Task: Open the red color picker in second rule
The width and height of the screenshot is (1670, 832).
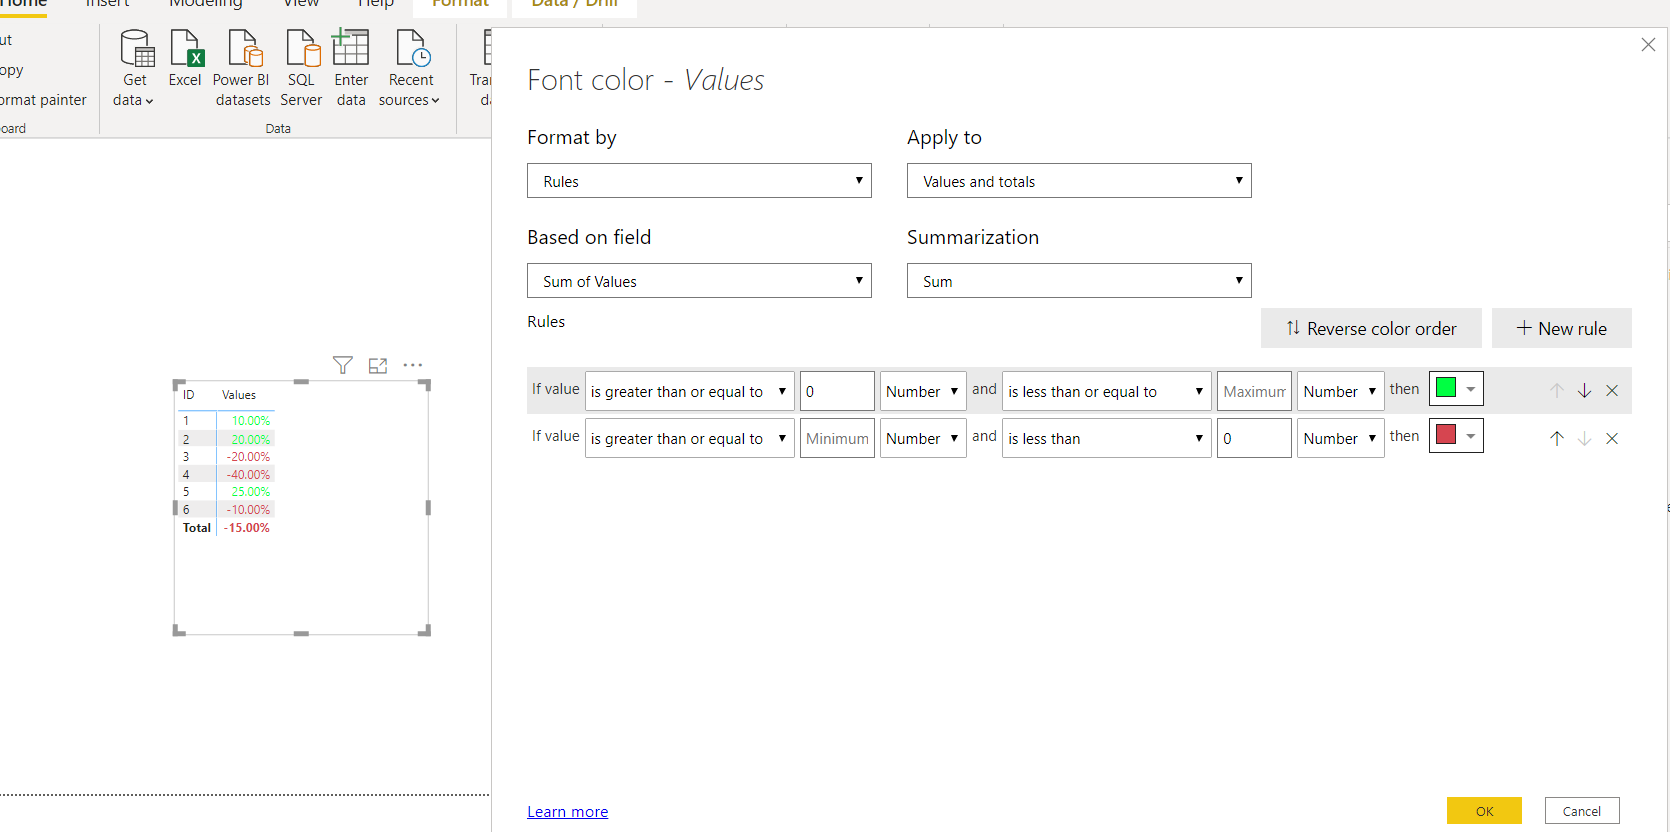Action: click(x=1456, y=435)
